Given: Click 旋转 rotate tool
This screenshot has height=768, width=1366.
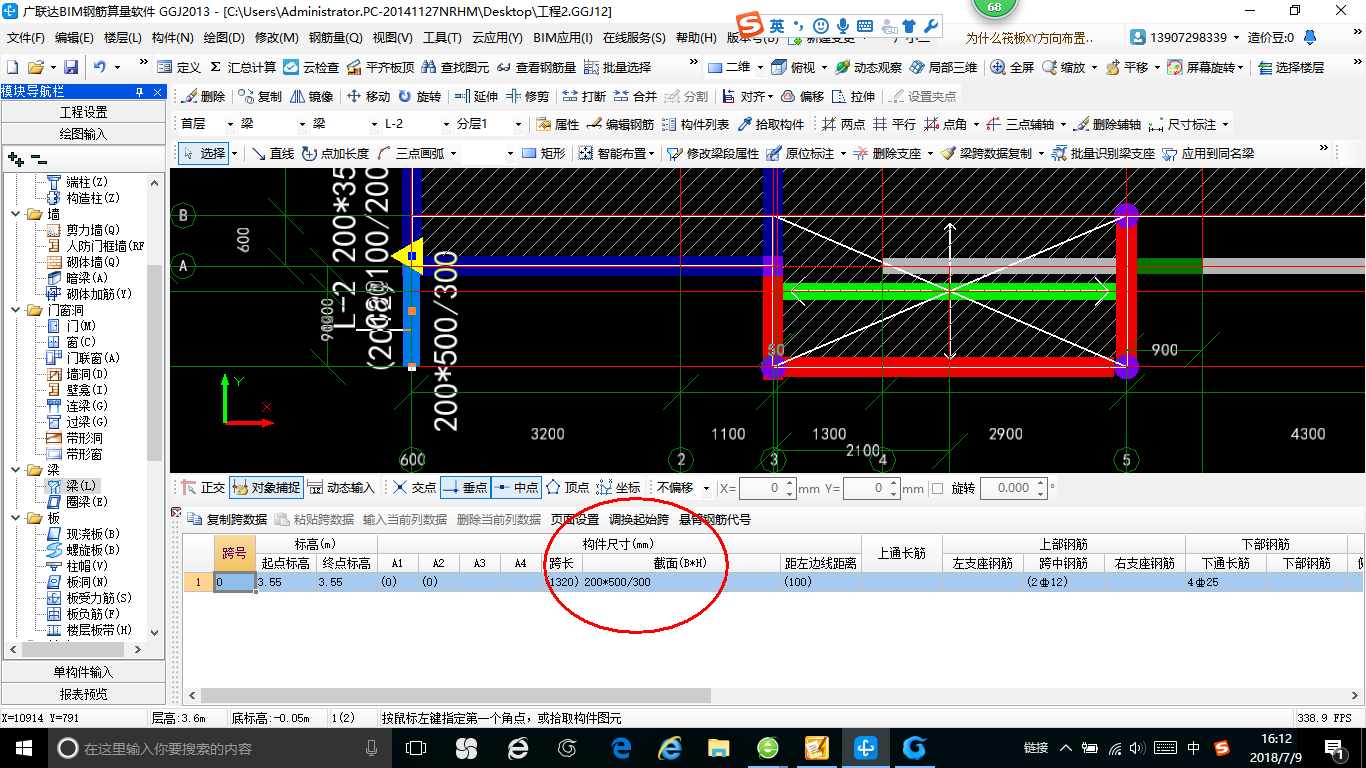Looking at the screenshot, I should [x=419, y=97].
